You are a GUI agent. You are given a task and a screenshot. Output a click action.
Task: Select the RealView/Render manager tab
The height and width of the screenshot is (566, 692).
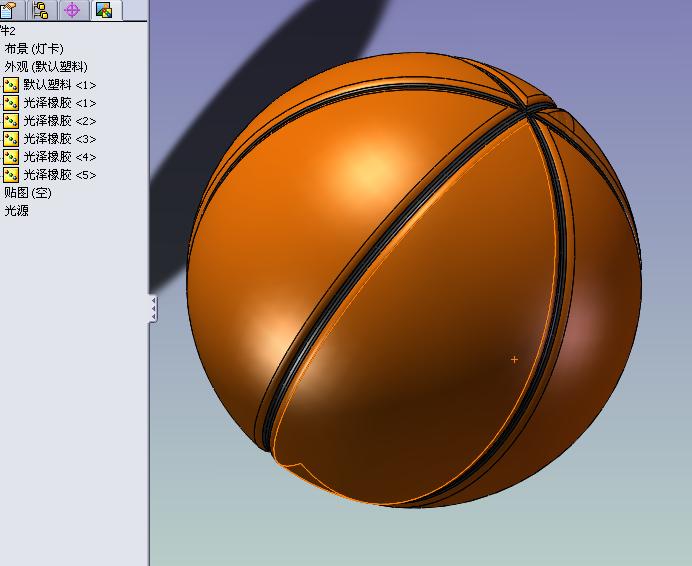pos(105,10)
